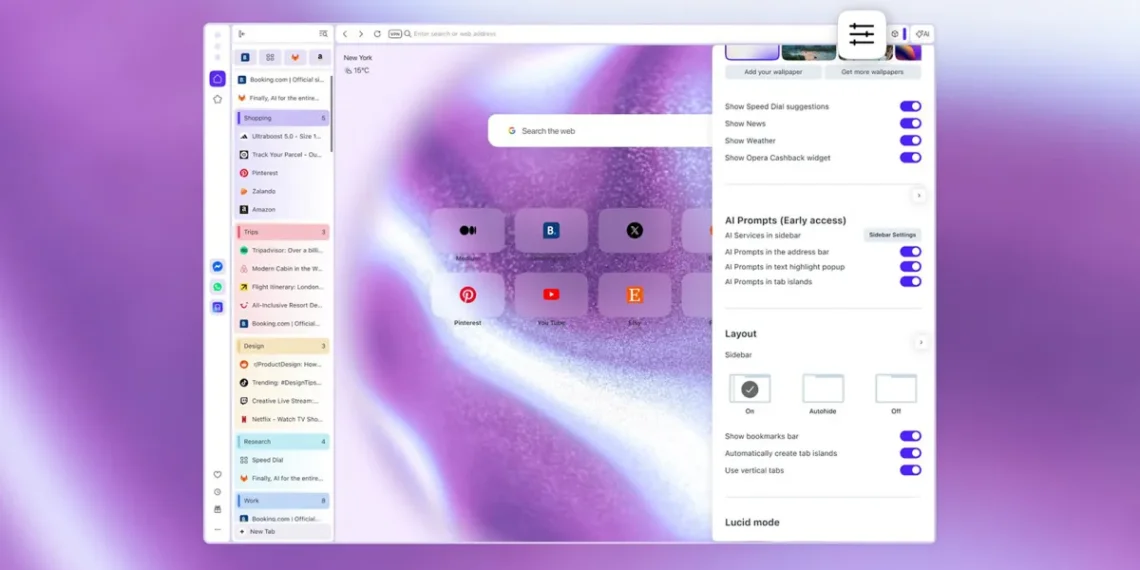The width and height of the screenshot is (1140, 570).
Task: Switch to the Tripadvisor tab
Action: (283, 250)
